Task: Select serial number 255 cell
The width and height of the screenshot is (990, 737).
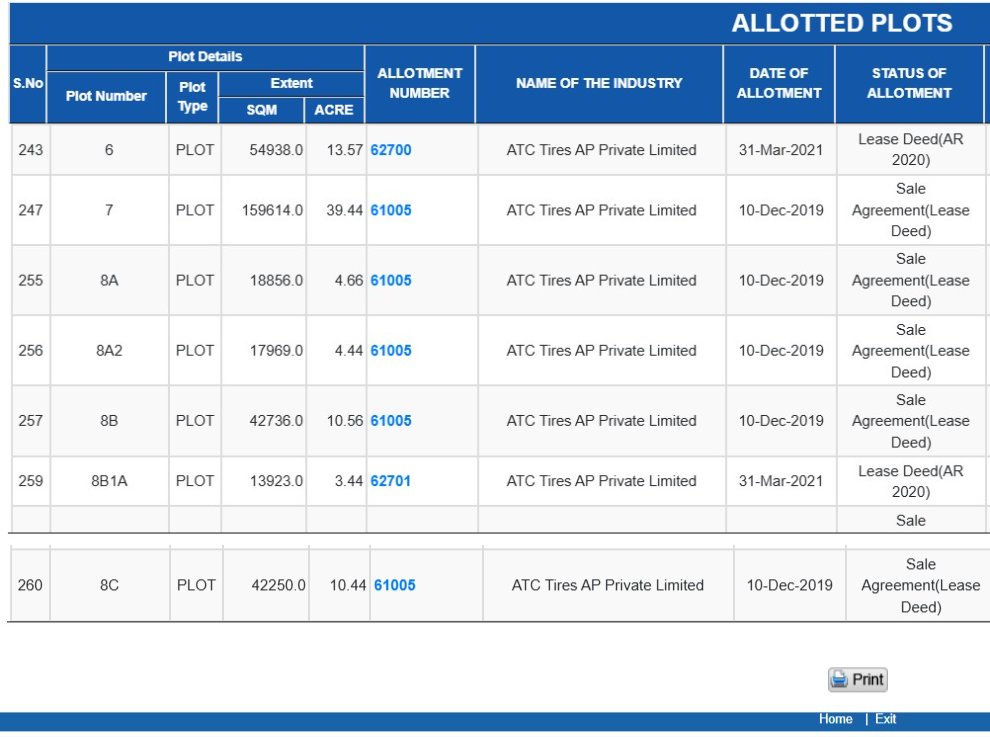Action: [30, 280]
